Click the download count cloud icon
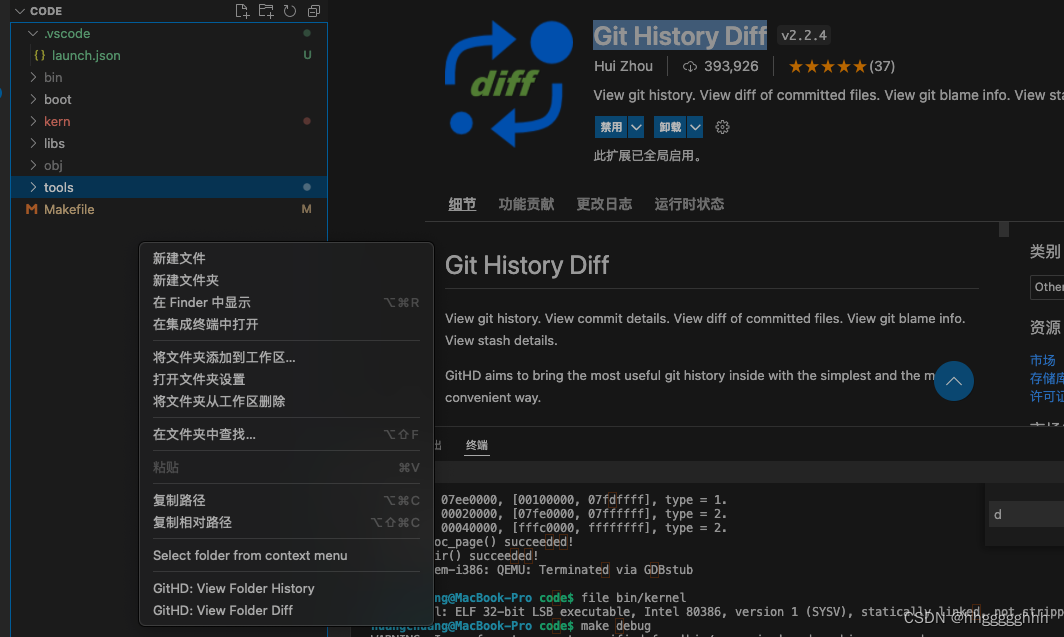Image resolution: width=1064 pixels, height=637 pixels. [689, 66]
